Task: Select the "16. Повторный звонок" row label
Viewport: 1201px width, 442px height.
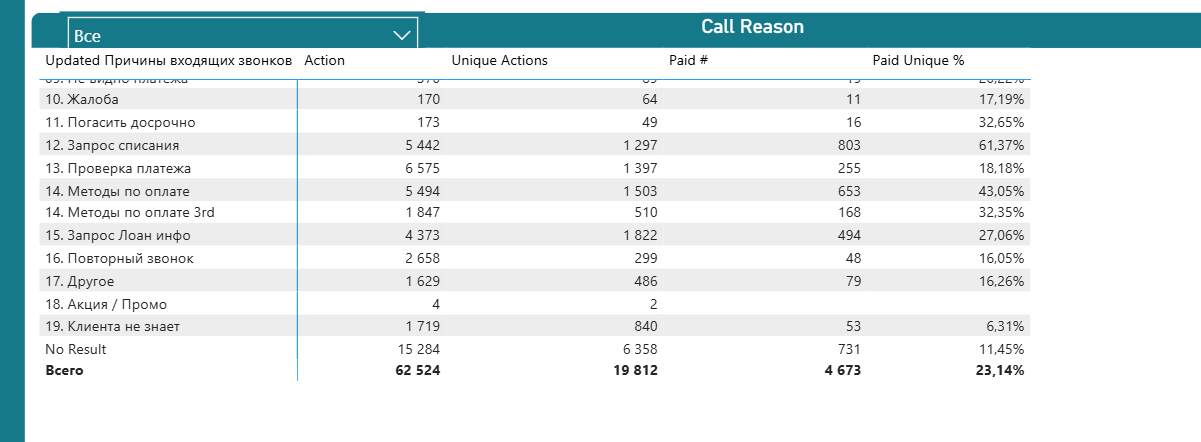Action: tap(120, 258)
